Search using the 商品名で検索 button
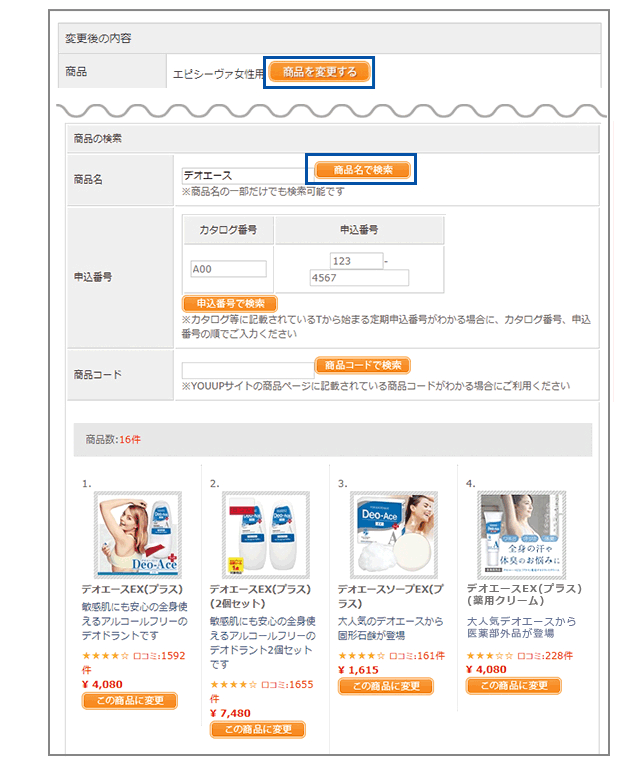Viewport: 640px width, 779px height. pyautogui.click(x=363, y=170)
